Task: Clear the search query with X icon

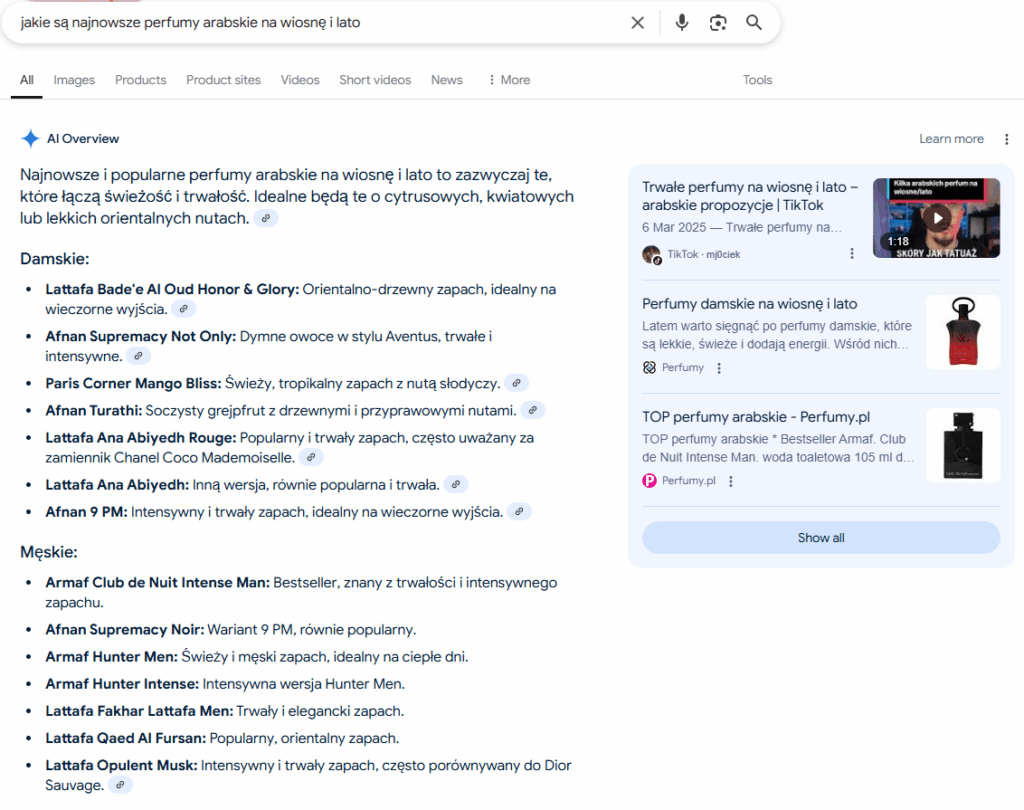Action: point(637,23)
